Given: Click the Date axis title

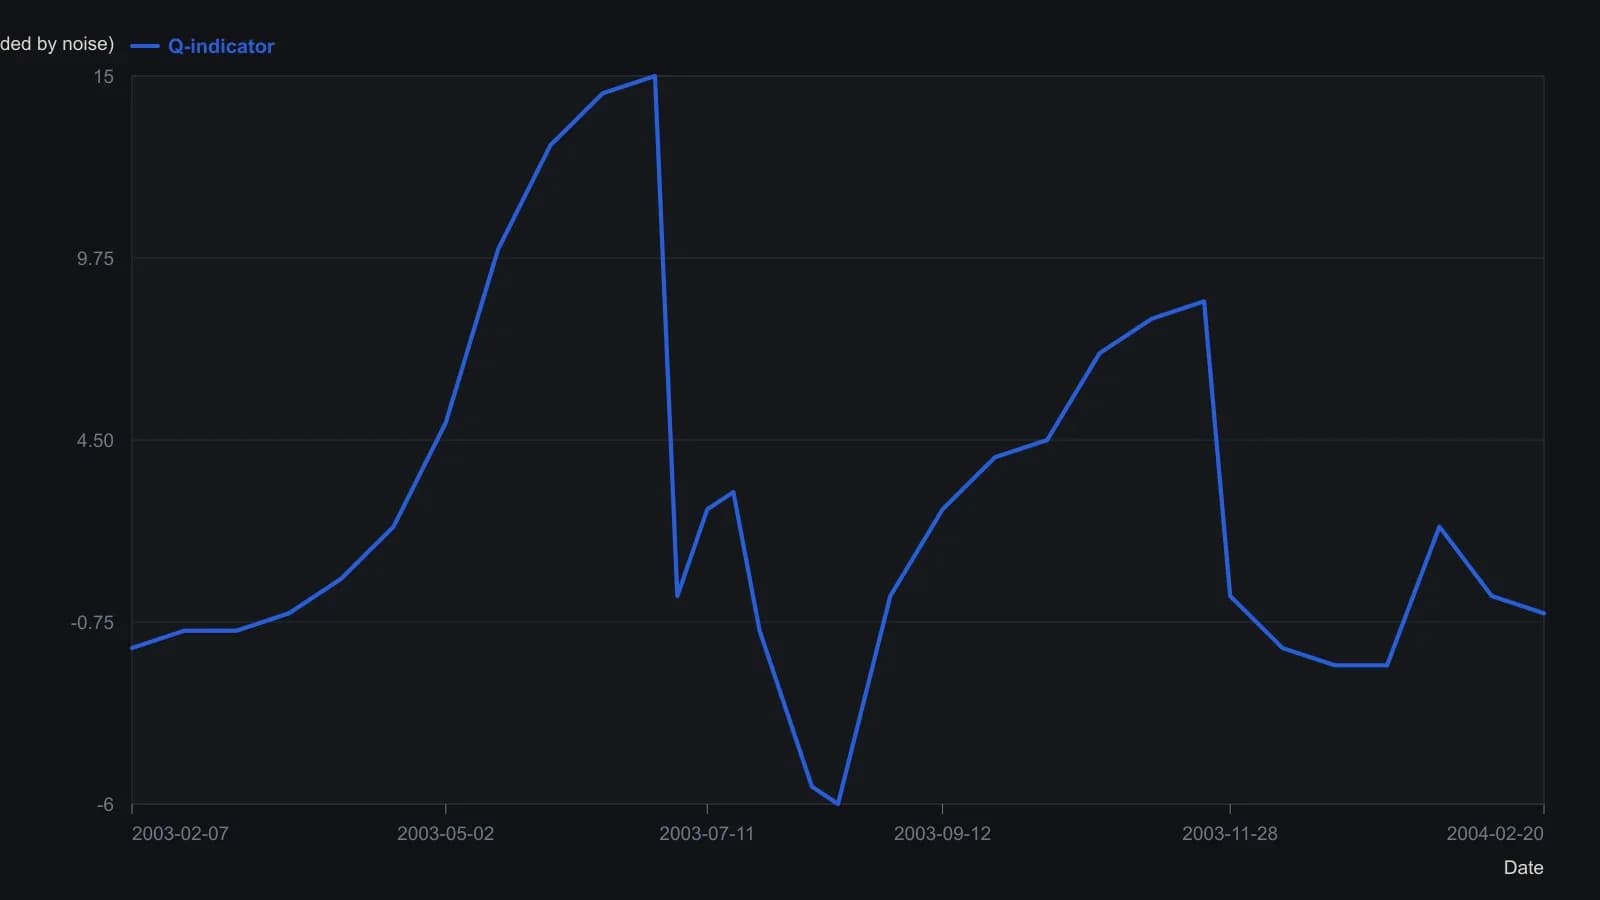Looking at the screenshot, I should coord(1523,868).
